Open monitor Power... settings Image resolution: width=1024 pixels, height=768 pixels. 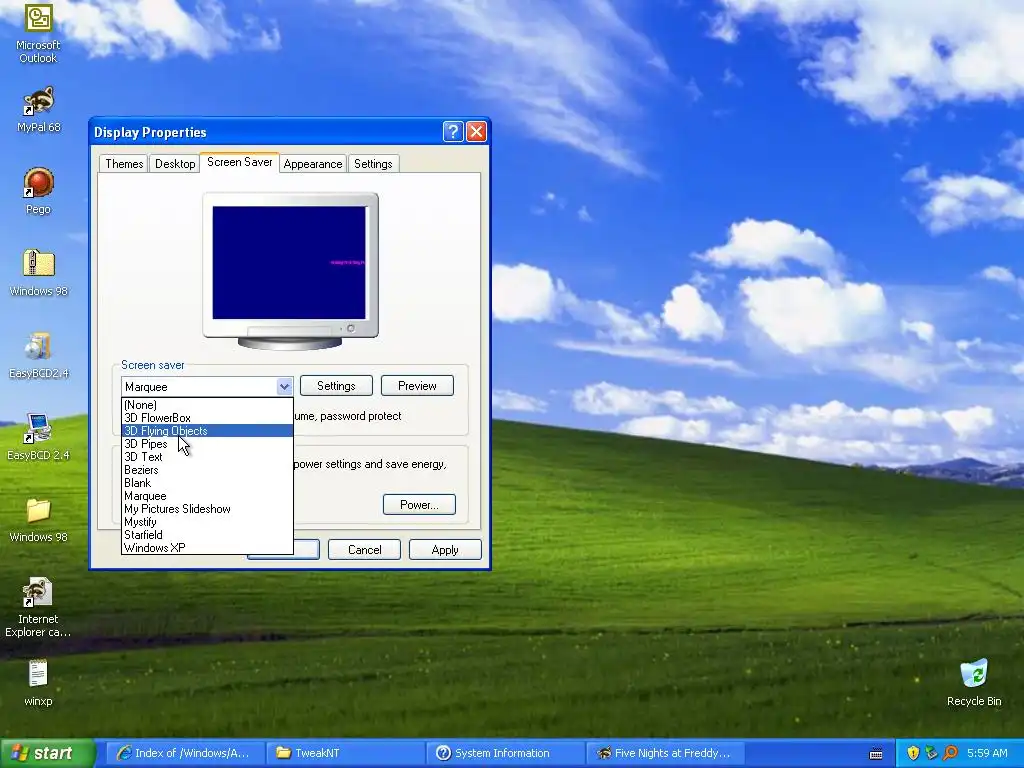[x=419, y=505]
